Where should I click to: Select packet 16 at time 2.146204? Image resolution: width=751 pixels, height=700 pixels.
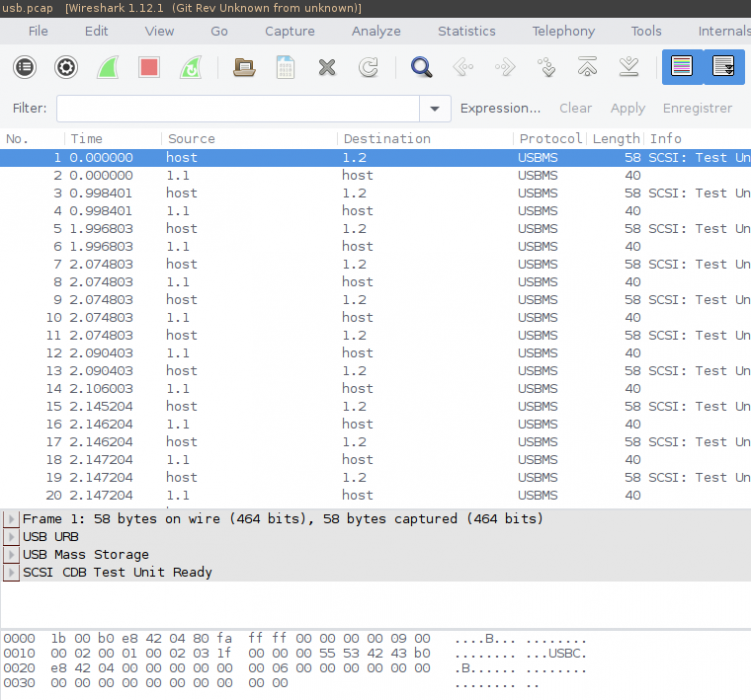click(x=376, y=424)
